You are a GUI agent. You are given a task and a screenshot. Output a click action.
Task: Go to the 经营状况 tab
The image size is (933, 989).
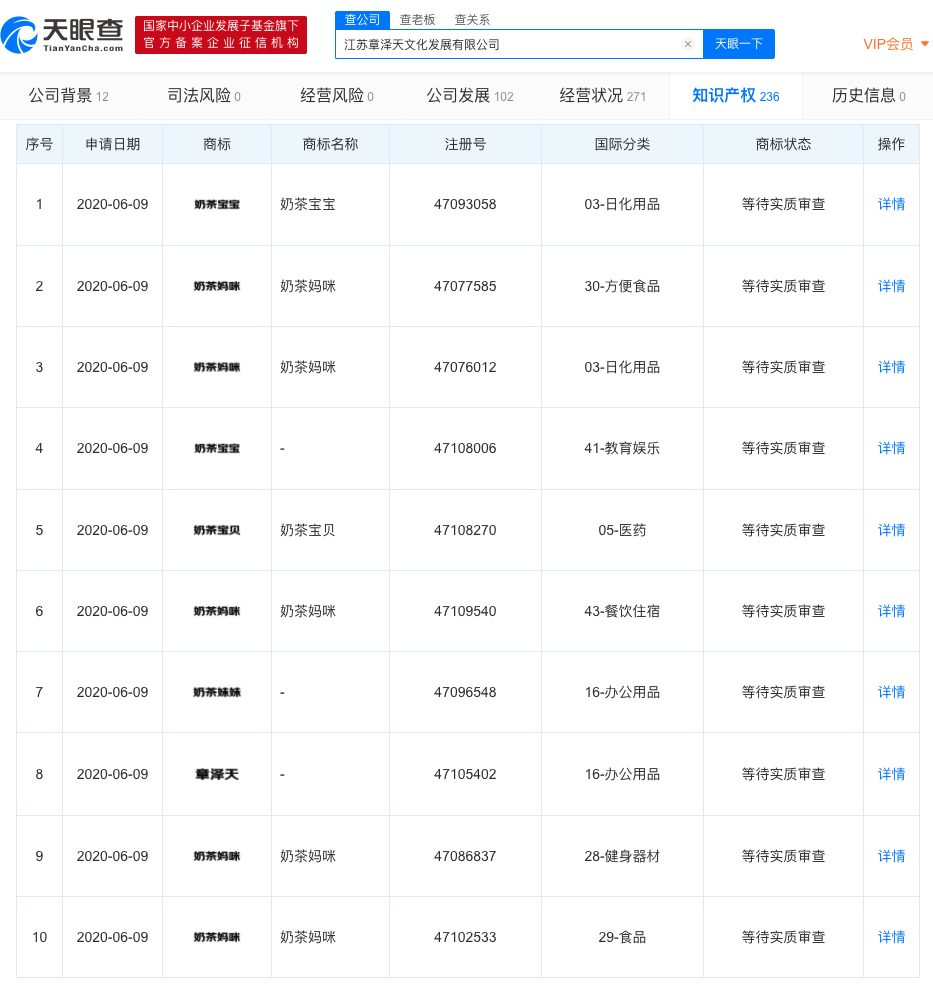click(602, 96)
